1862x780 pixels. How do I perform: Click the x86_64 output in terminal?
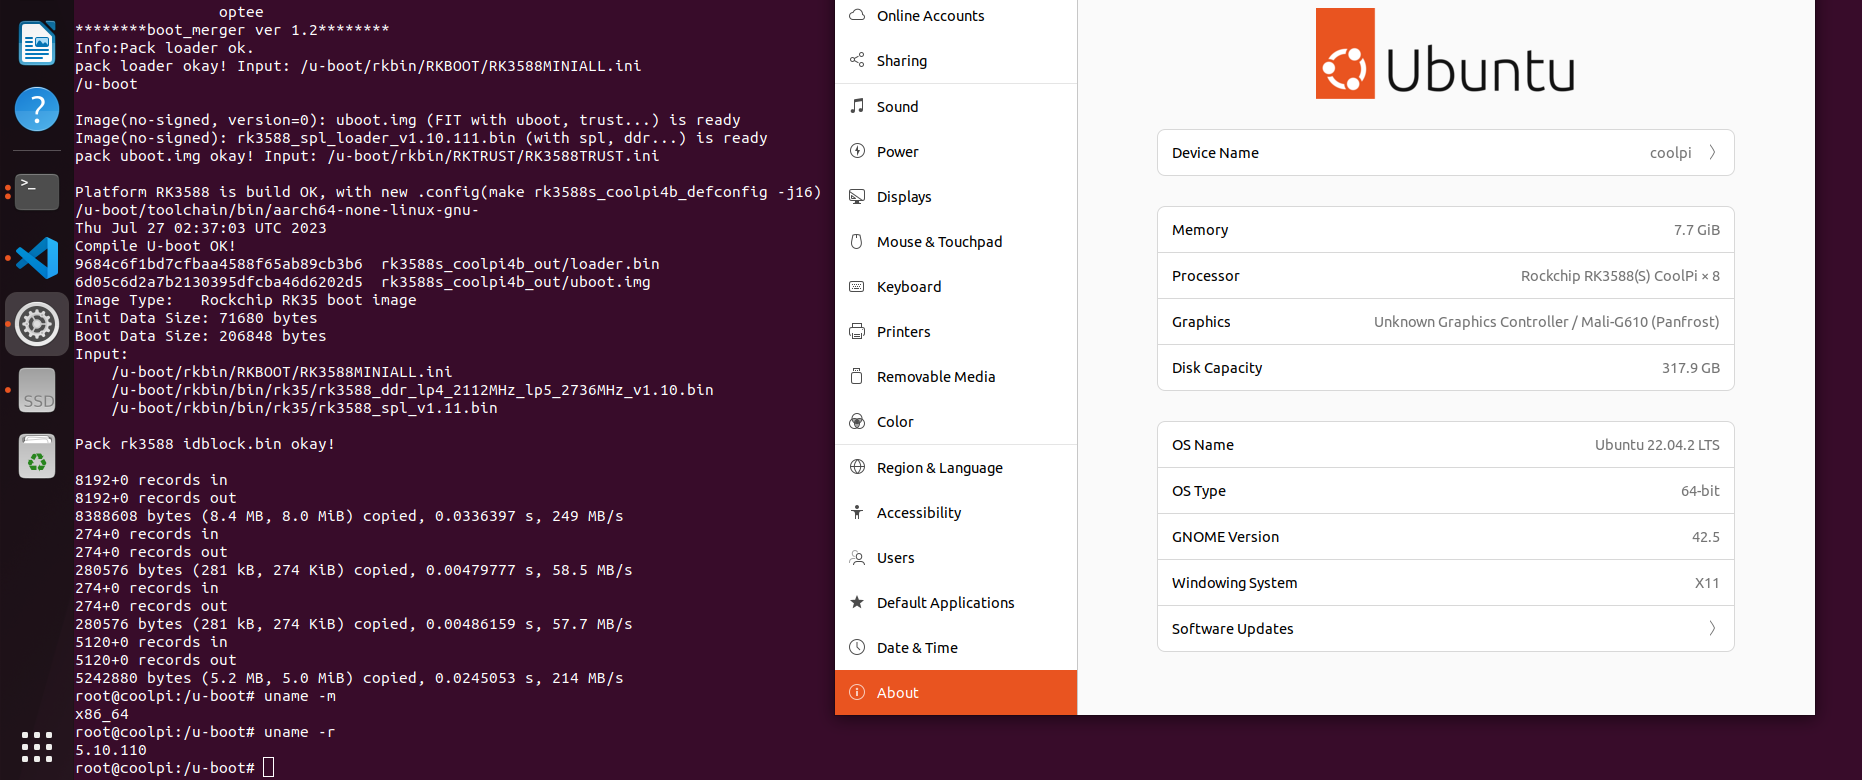102,713
